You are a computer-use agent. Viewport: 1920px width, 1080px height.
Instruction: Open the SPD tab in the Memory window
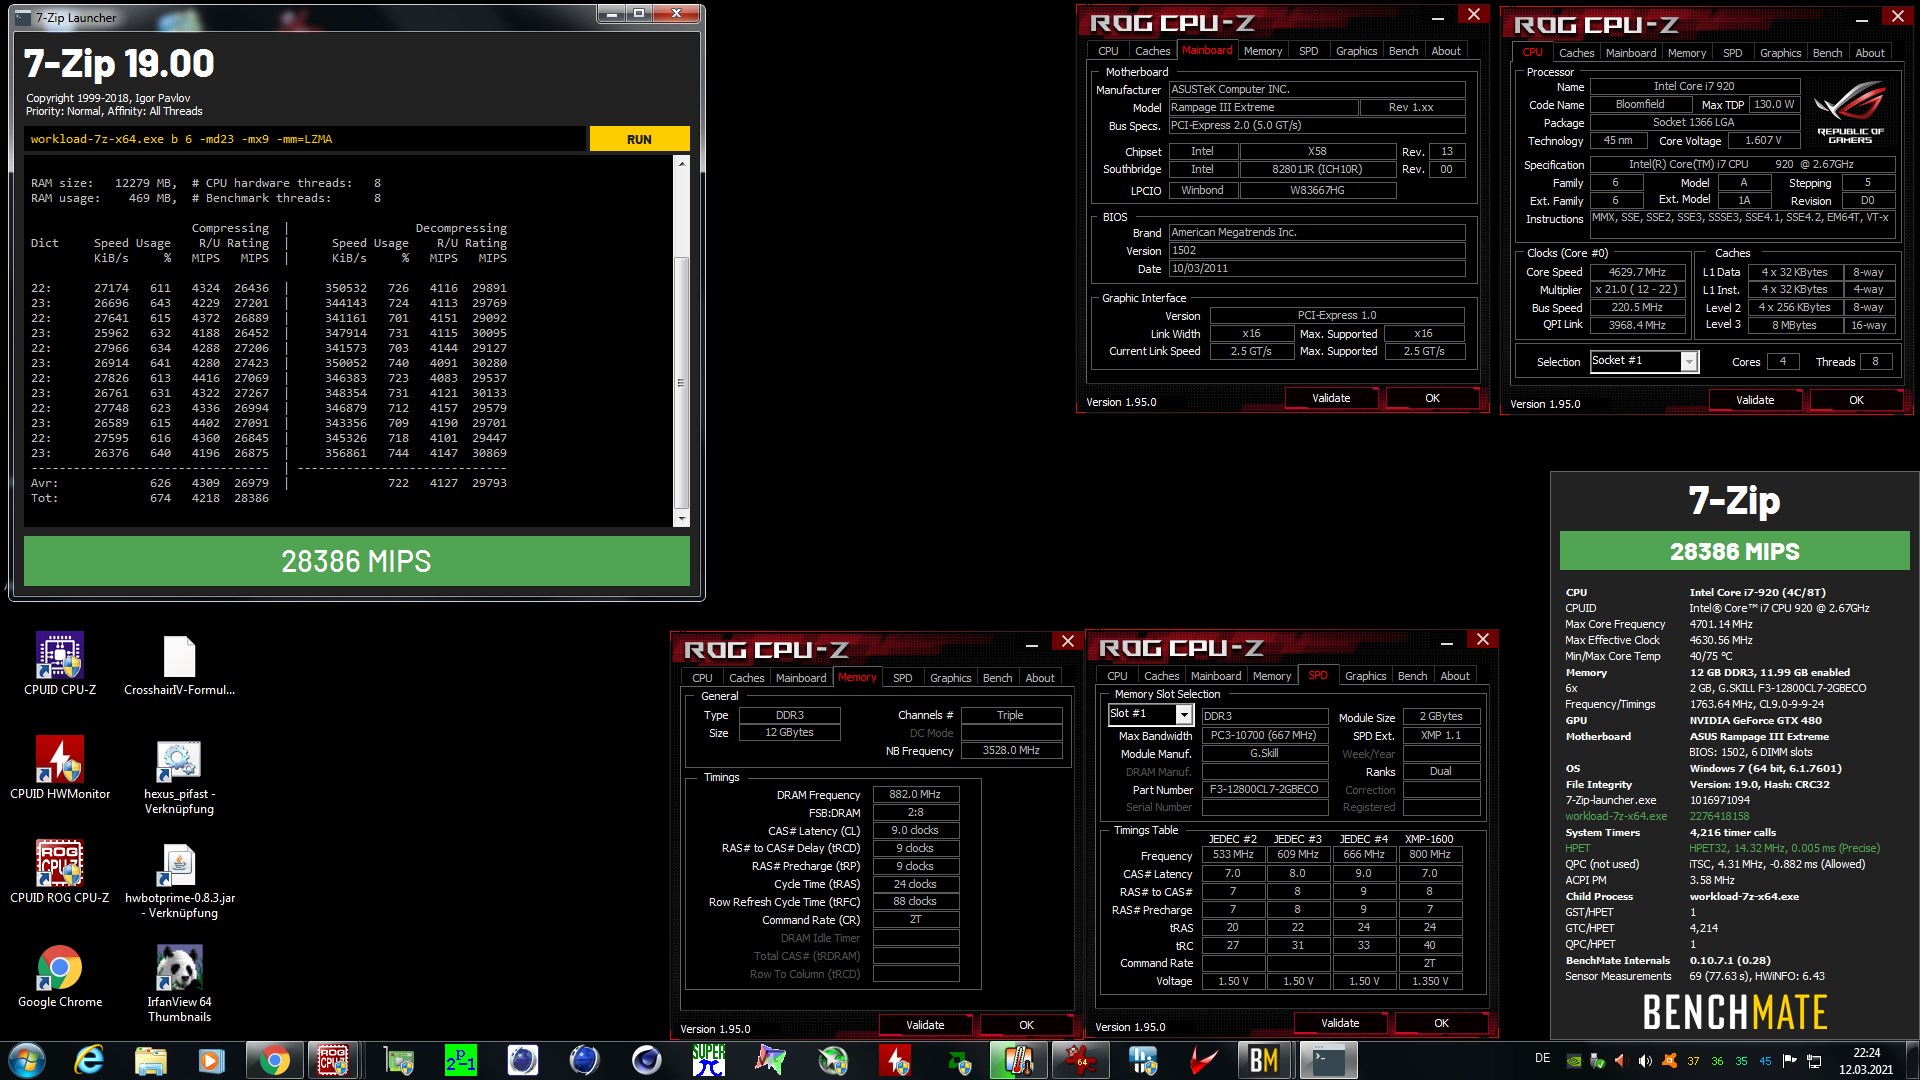(x=902, y=678)
